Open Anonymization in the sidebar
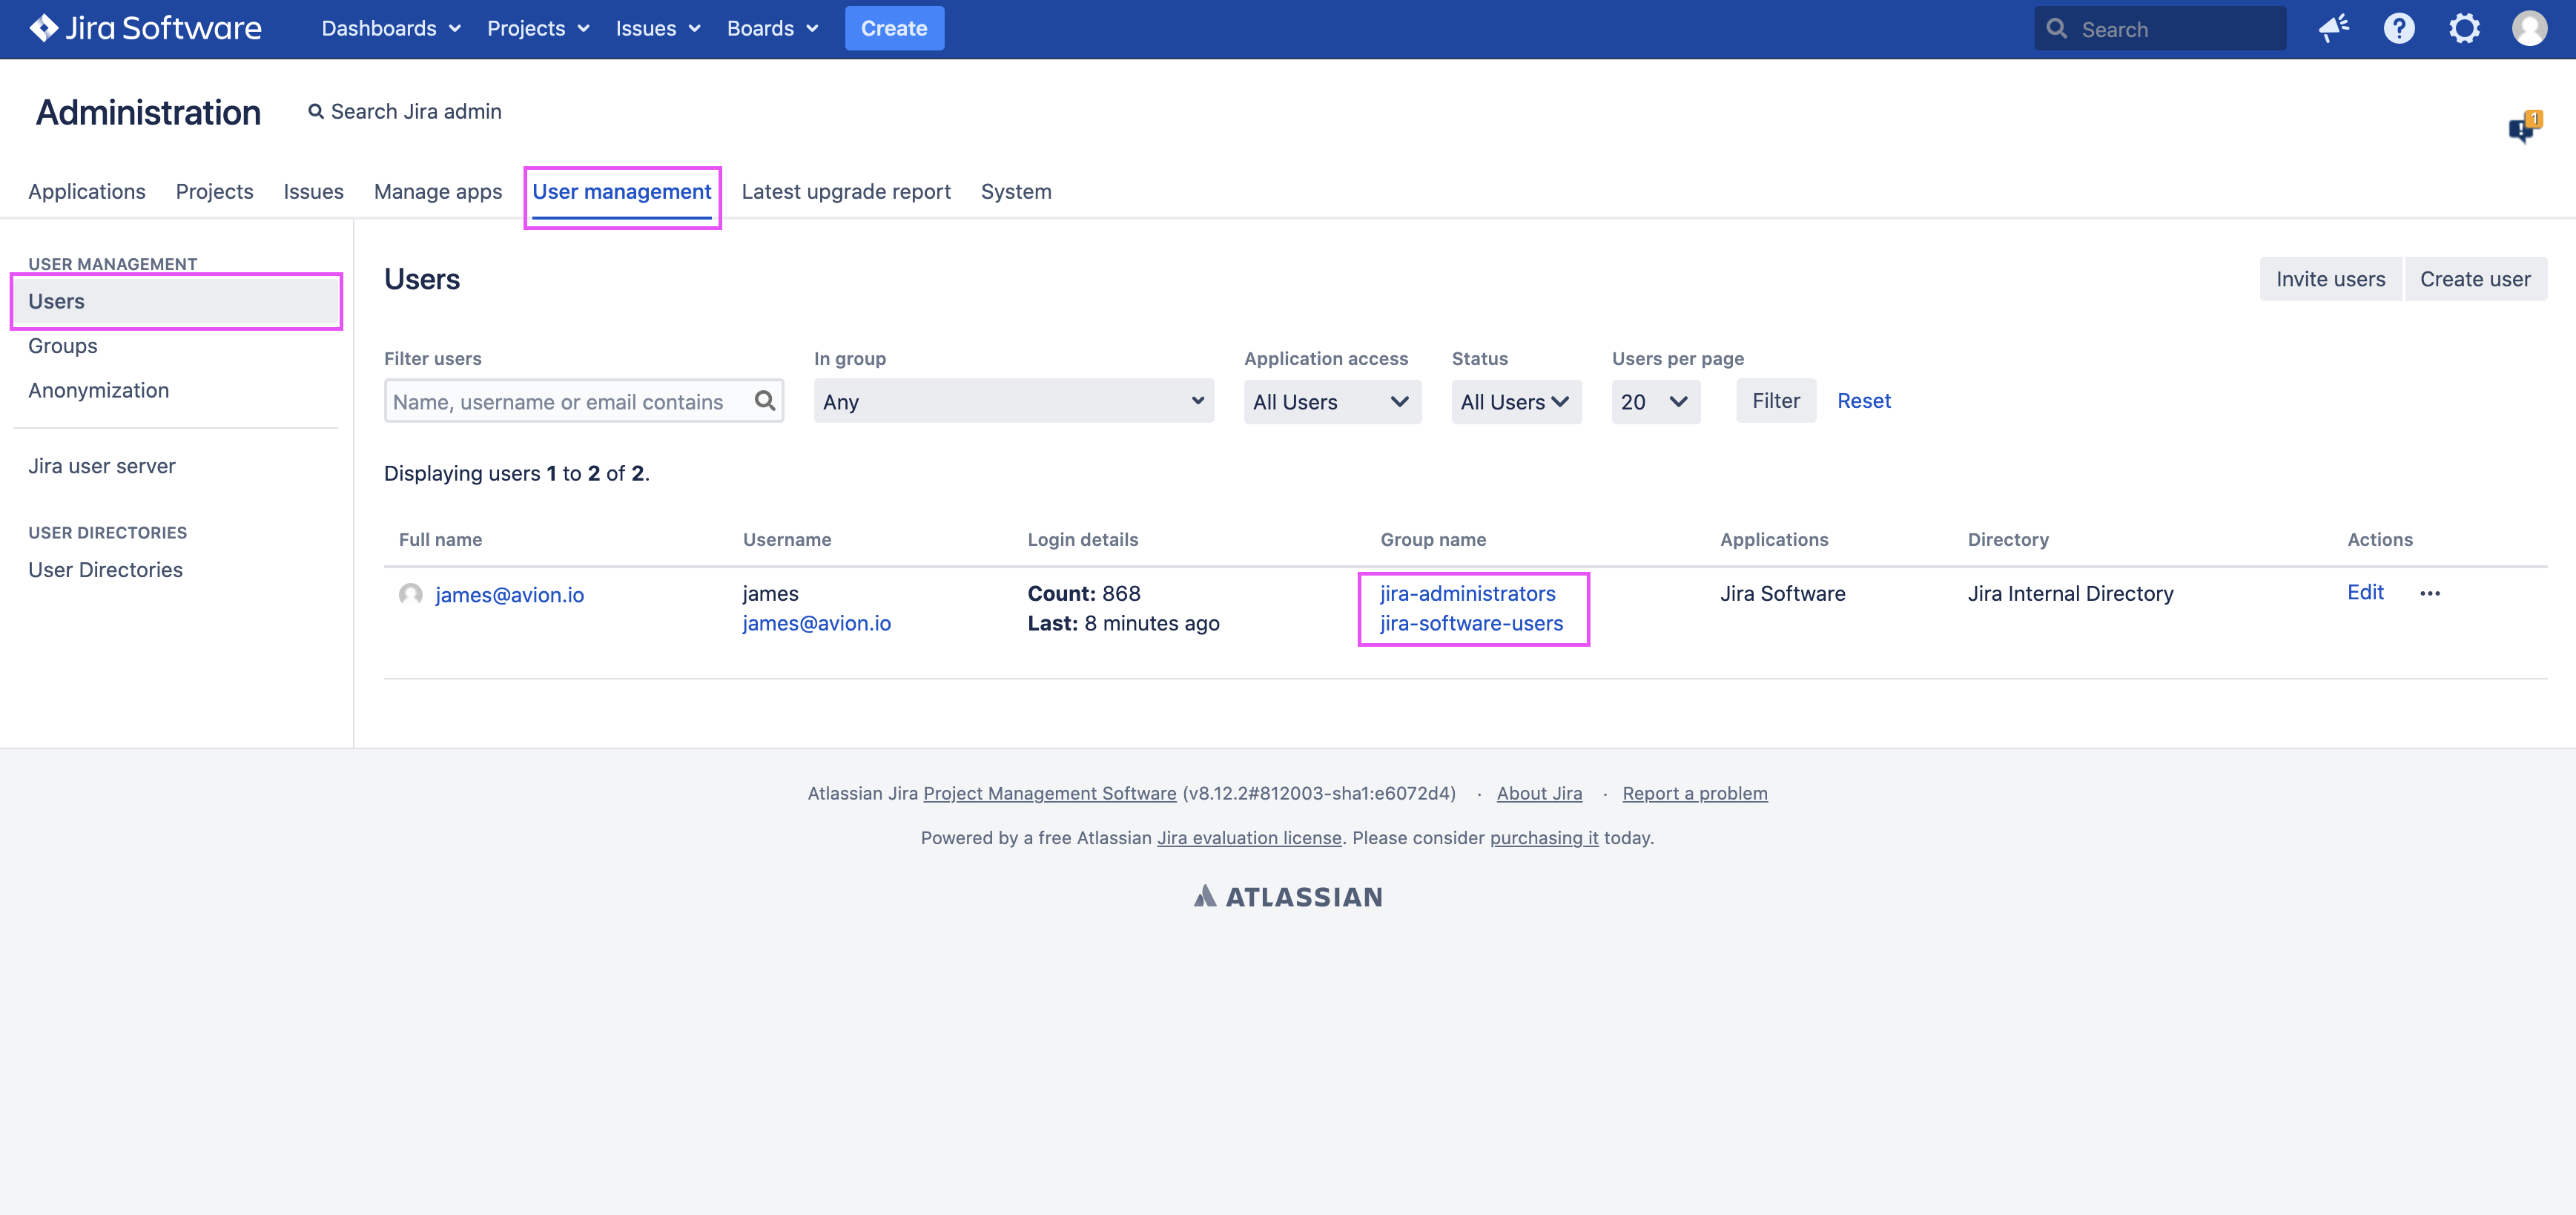This screenshot has height=1215, width=2576. [x=99, y=390]
